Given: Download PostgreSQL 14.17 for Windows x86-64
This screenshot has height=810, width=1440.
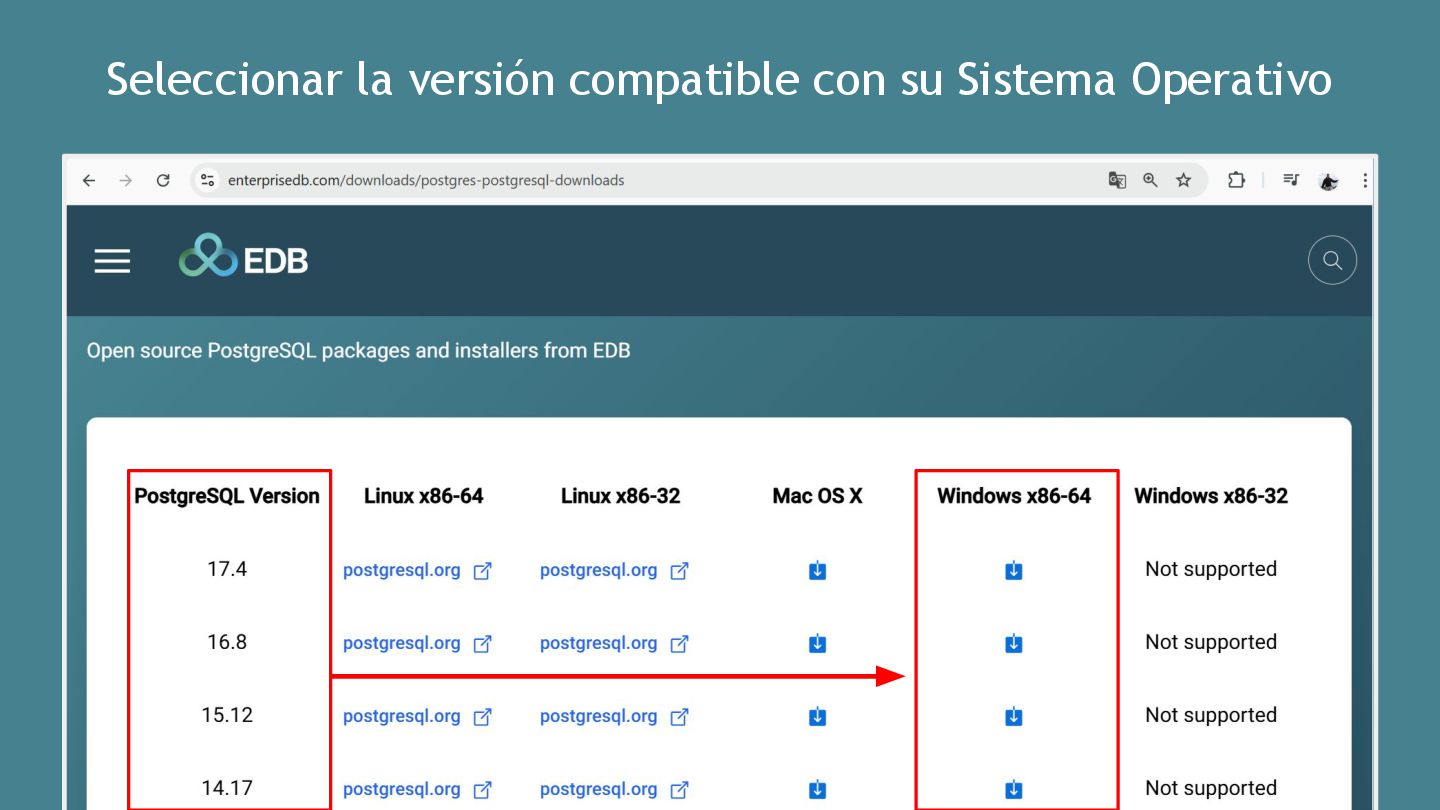Looking at the screenshot, I should [1014, 790].
